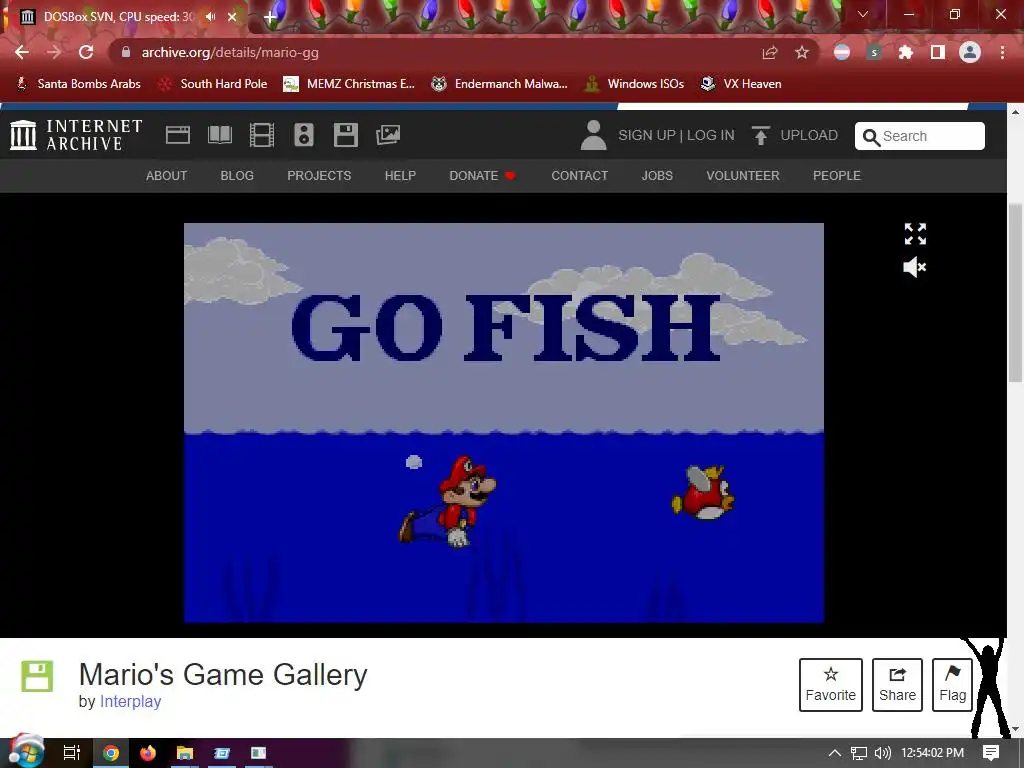Close the DOSBox SVN browser tab
The image size is (1024, 768).
(232, 17)
